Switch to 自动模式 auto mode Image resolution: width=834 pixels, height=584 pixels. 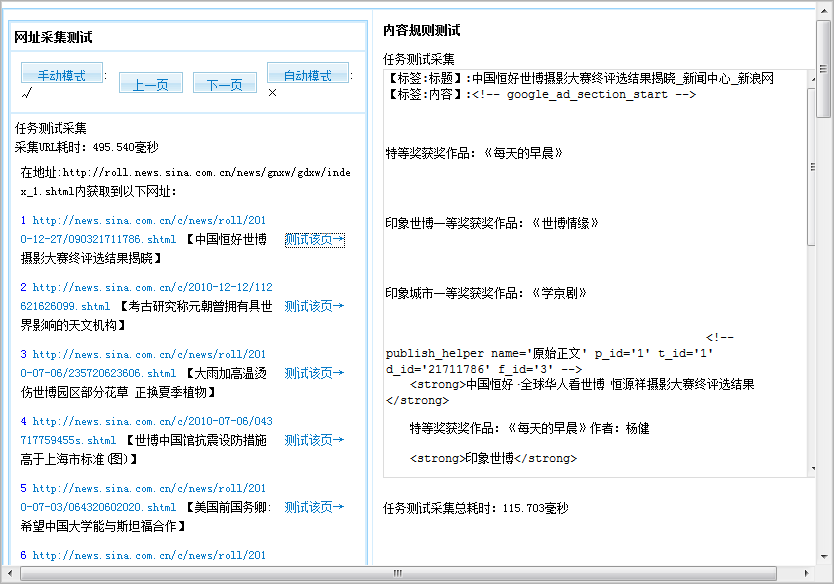[x=308, y=75]
